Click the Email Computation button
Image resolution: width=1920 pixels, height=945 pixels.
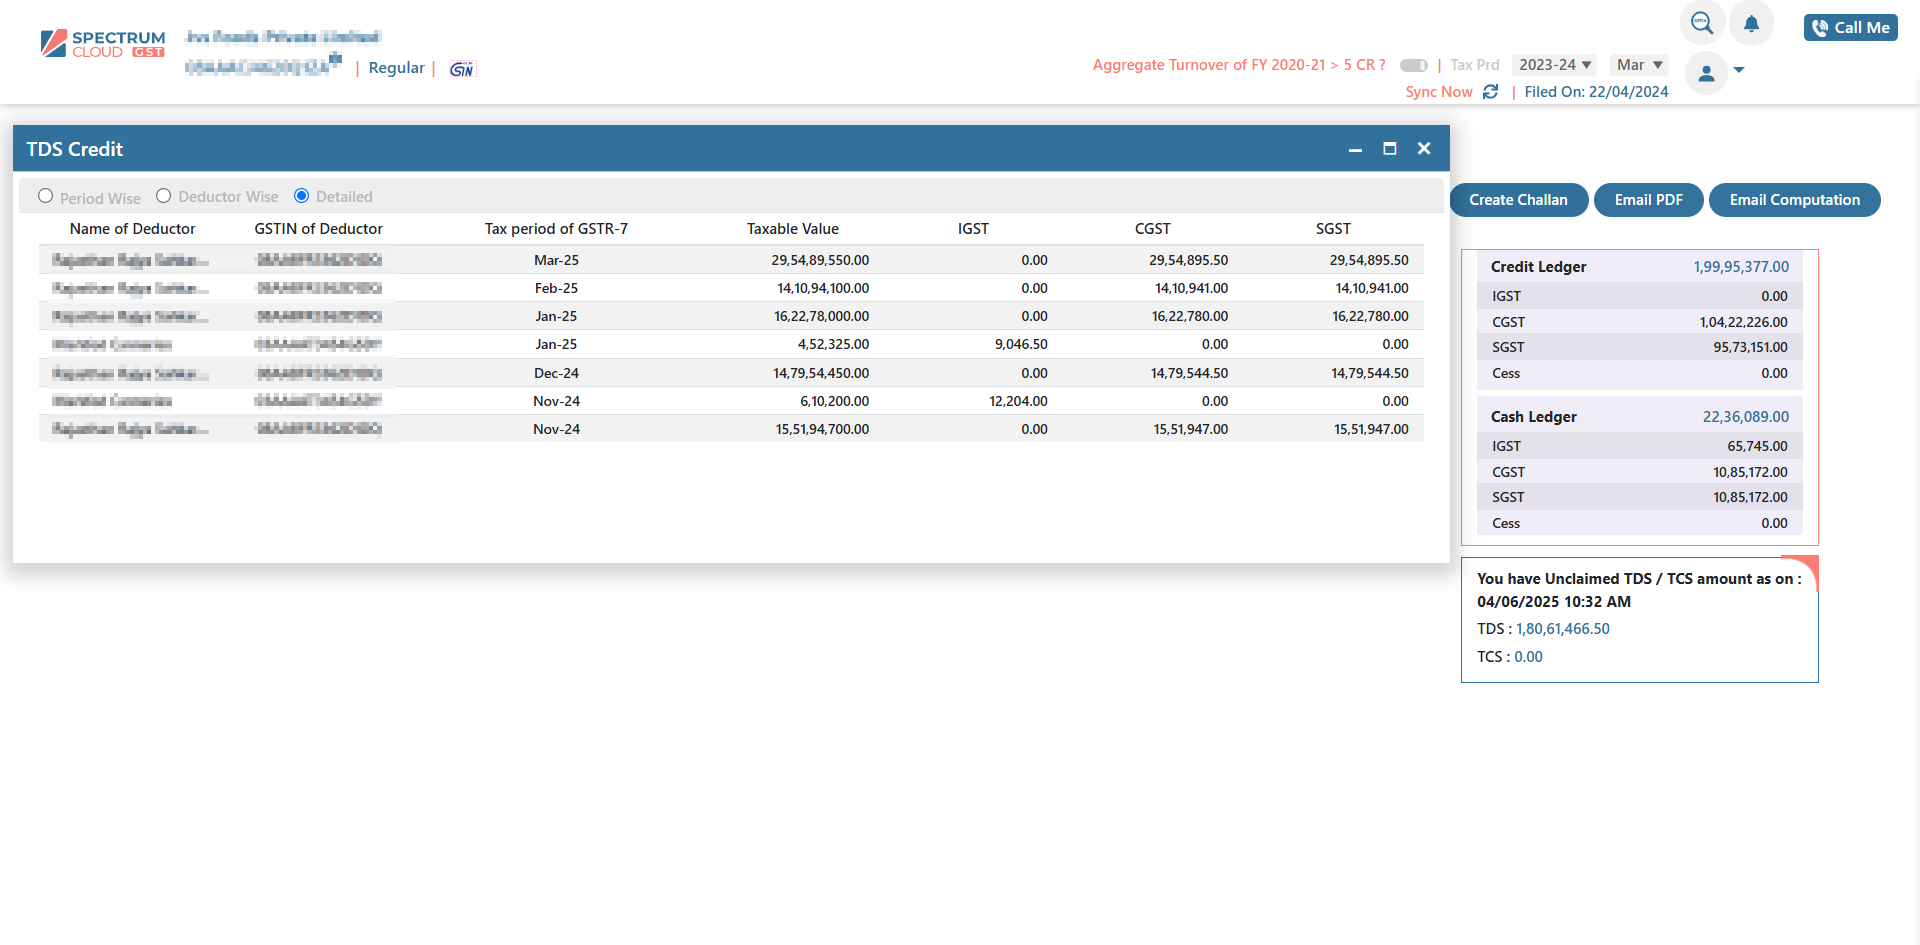tap(1794, 200)
